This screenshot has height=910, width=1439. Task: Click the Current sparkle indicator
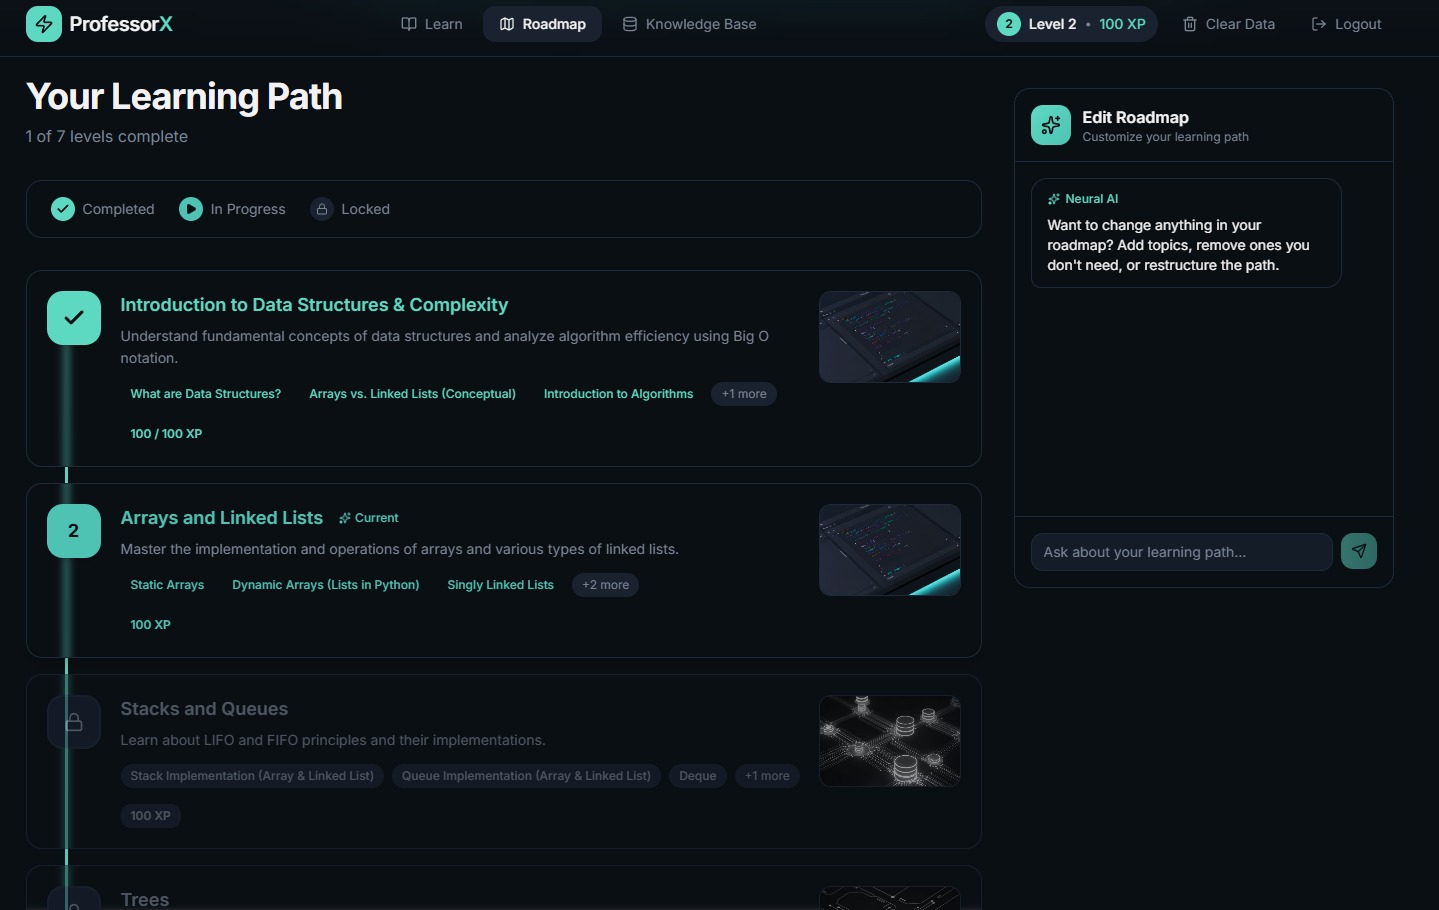coord(369,518)
